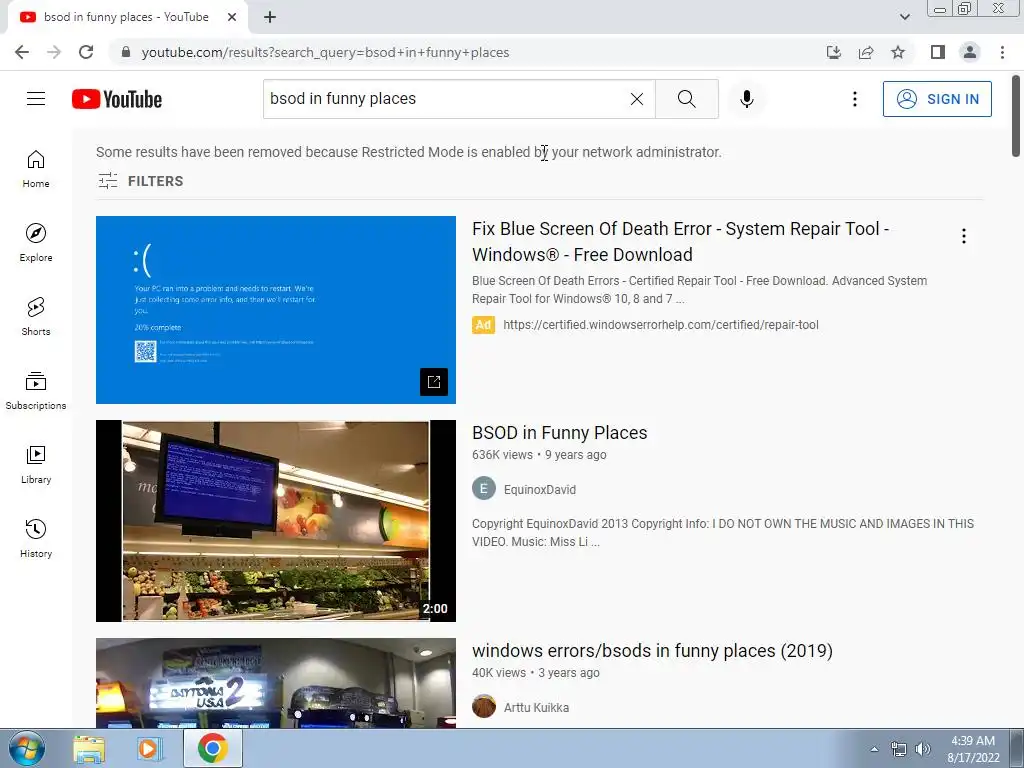Click the SIGN IN button
The height and width of the screenshot is (768, 1024).
tap(937, 99)
